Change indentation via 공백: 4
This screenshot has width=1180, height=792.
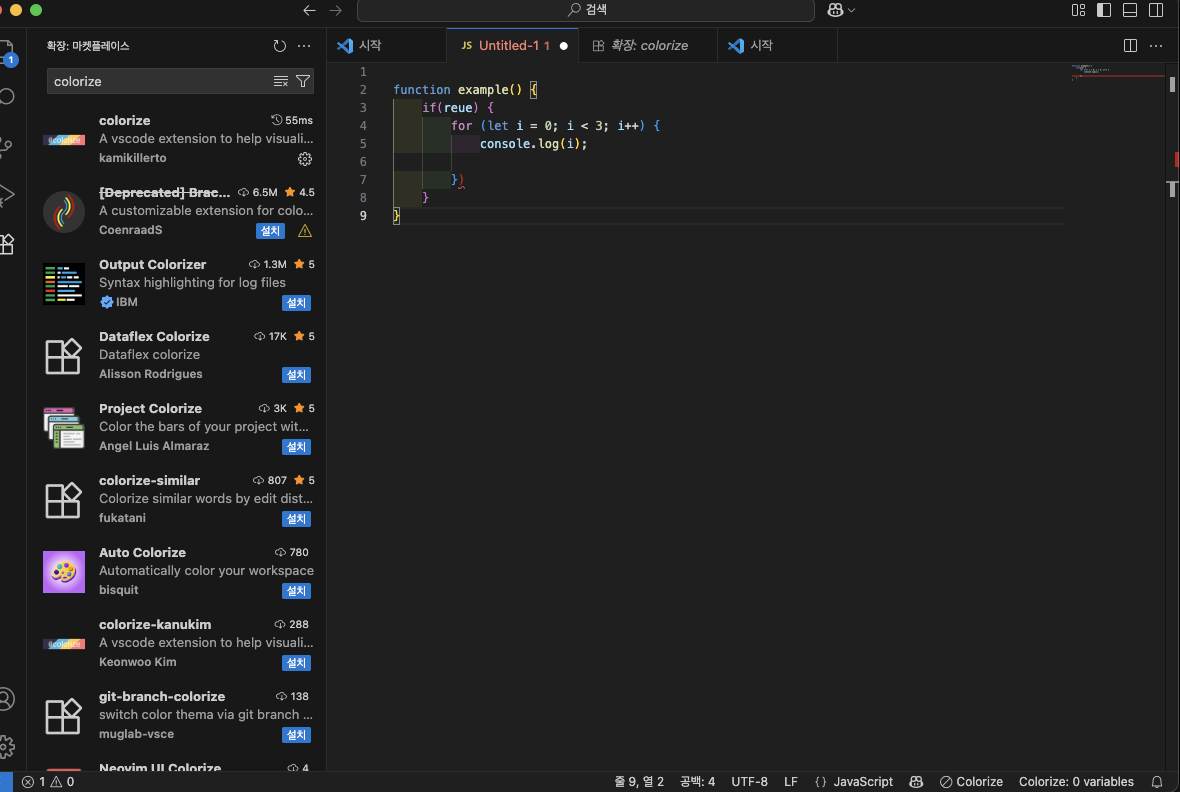click(697, 782)
